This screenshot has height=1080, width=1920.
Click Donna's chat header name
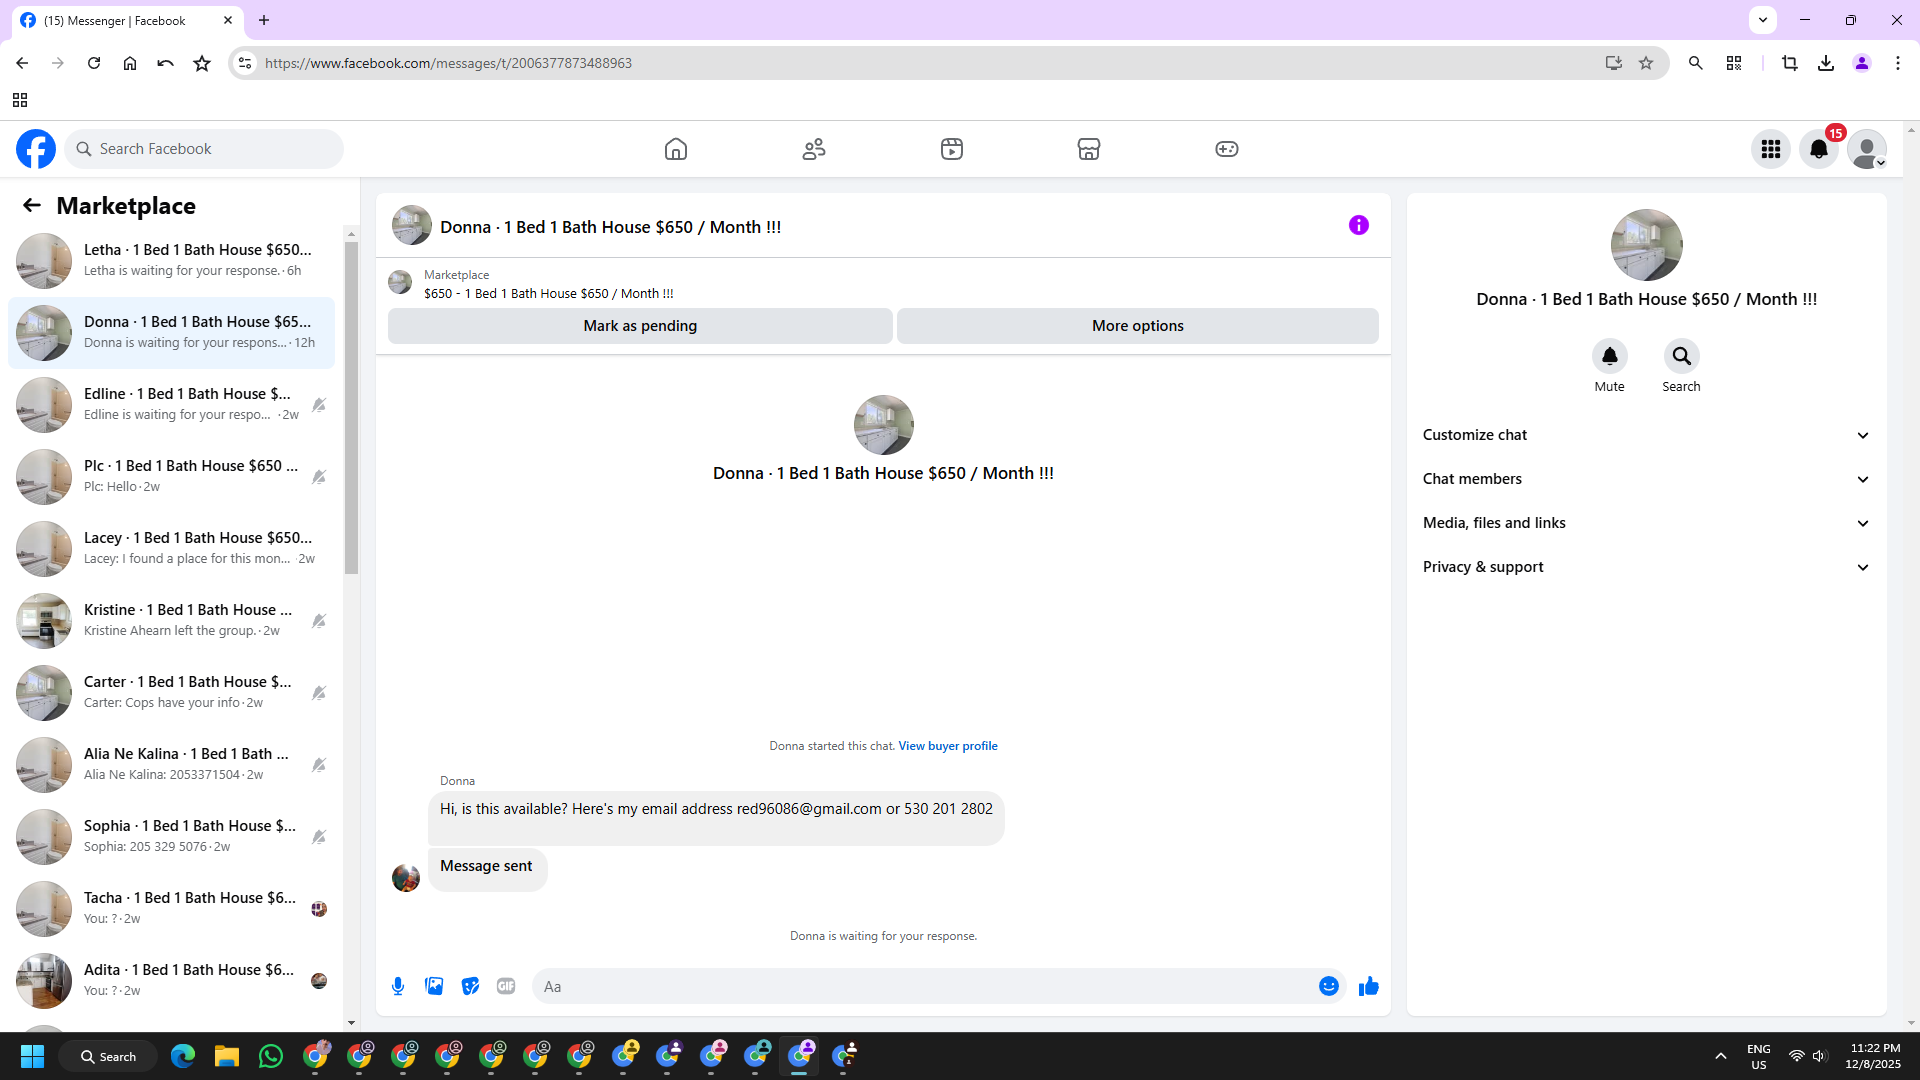point(610,227)
